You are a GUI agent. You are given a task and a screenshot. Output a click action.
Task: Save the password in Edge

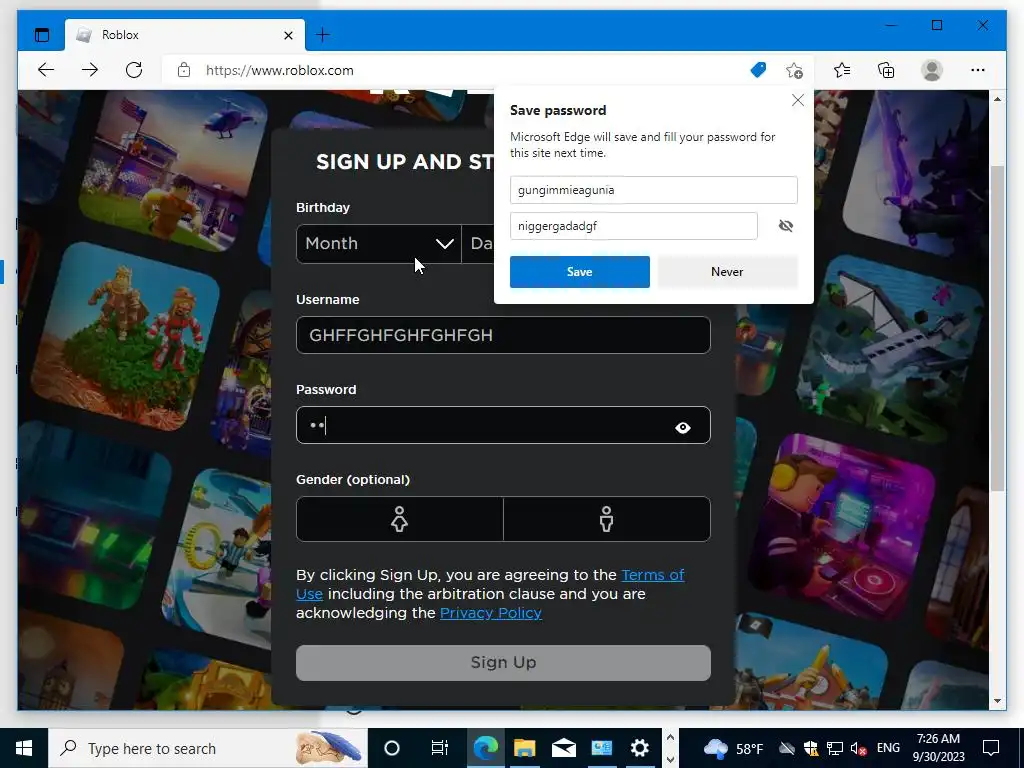pos(580,272)
